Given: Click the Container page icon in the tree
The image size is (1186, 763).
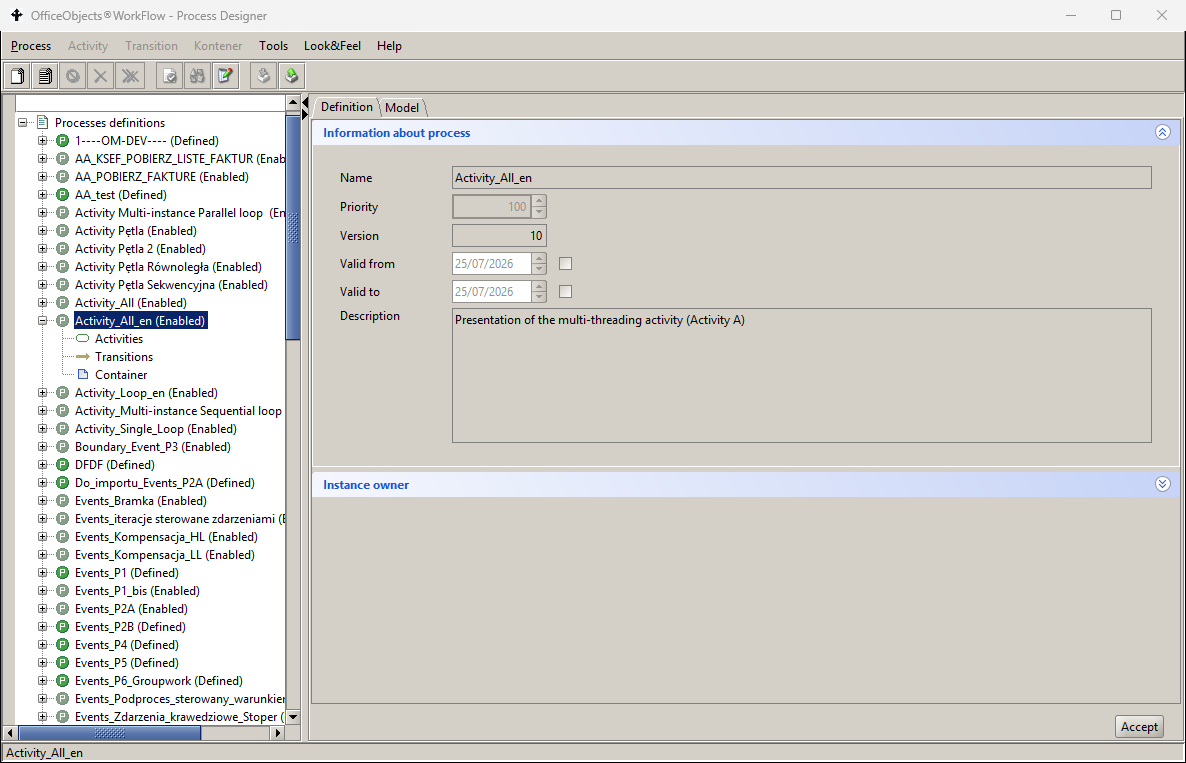Looking at the screenshot, I should click(83, 374).
